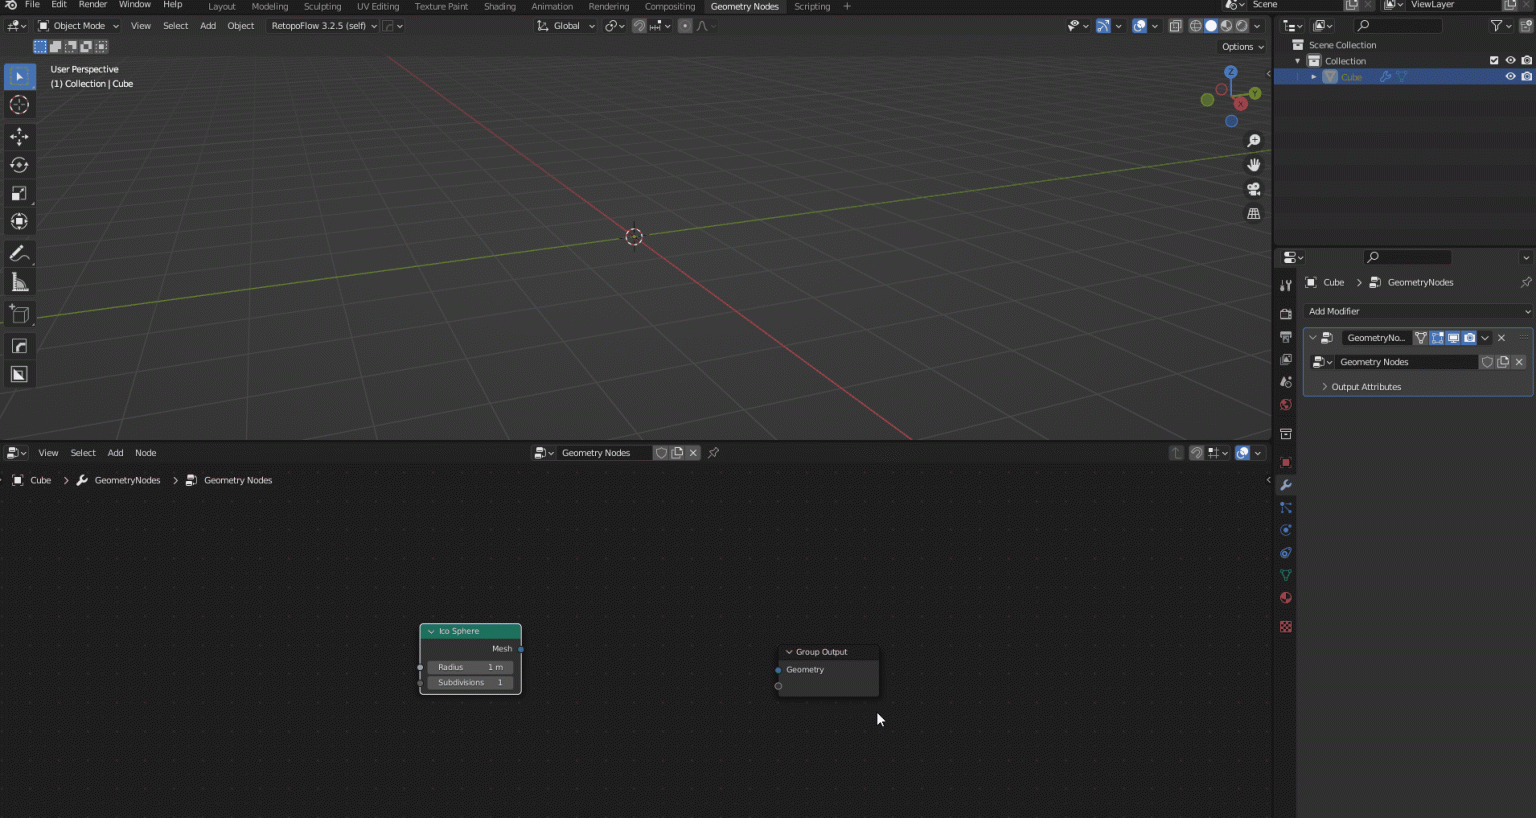This screenshot has height=818, width=1536.
Task: Open the Object Mode dropdown
Action: coord(78,25)
